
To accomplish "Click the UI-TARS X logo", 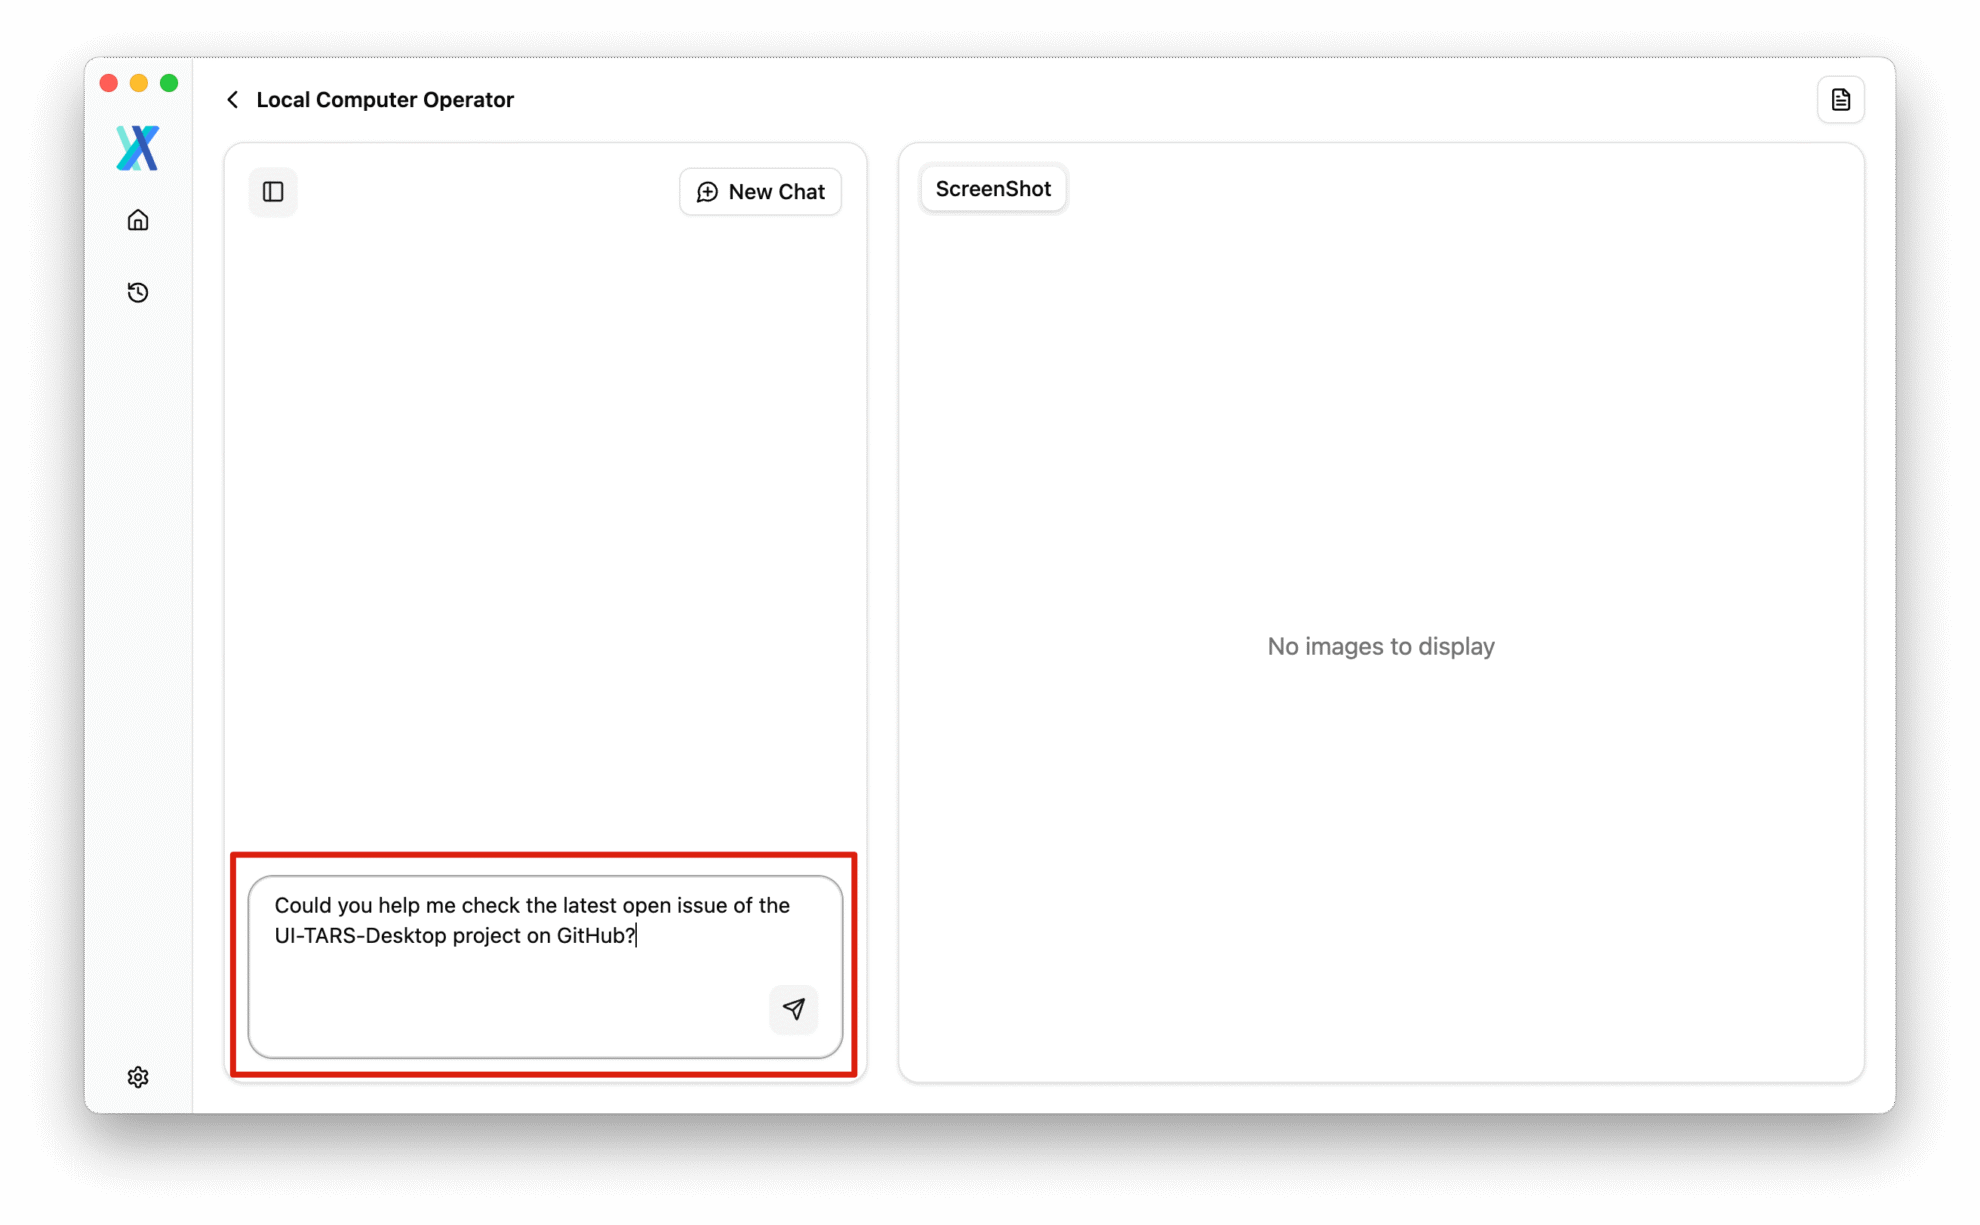I will 138,148.
